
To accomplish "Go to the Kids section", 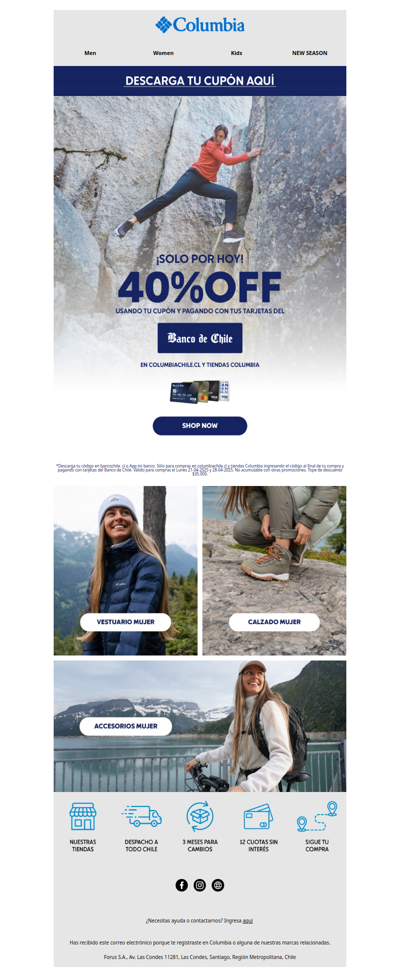I will coord(236,53).
